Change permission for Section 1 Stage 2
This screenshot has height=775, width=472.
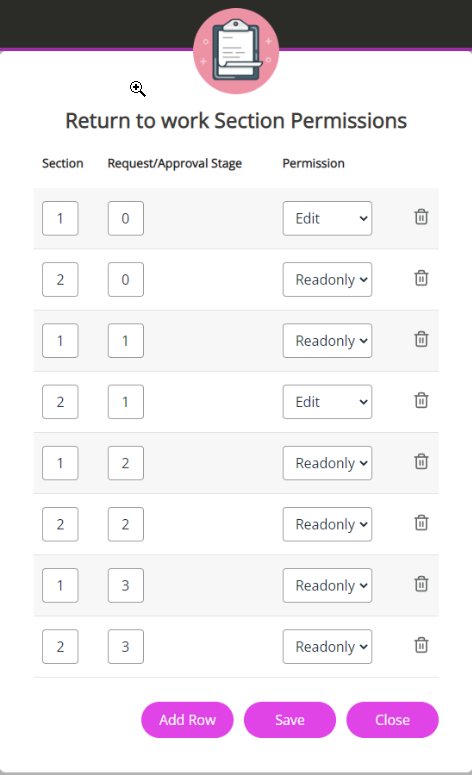(x=327, y=463)
